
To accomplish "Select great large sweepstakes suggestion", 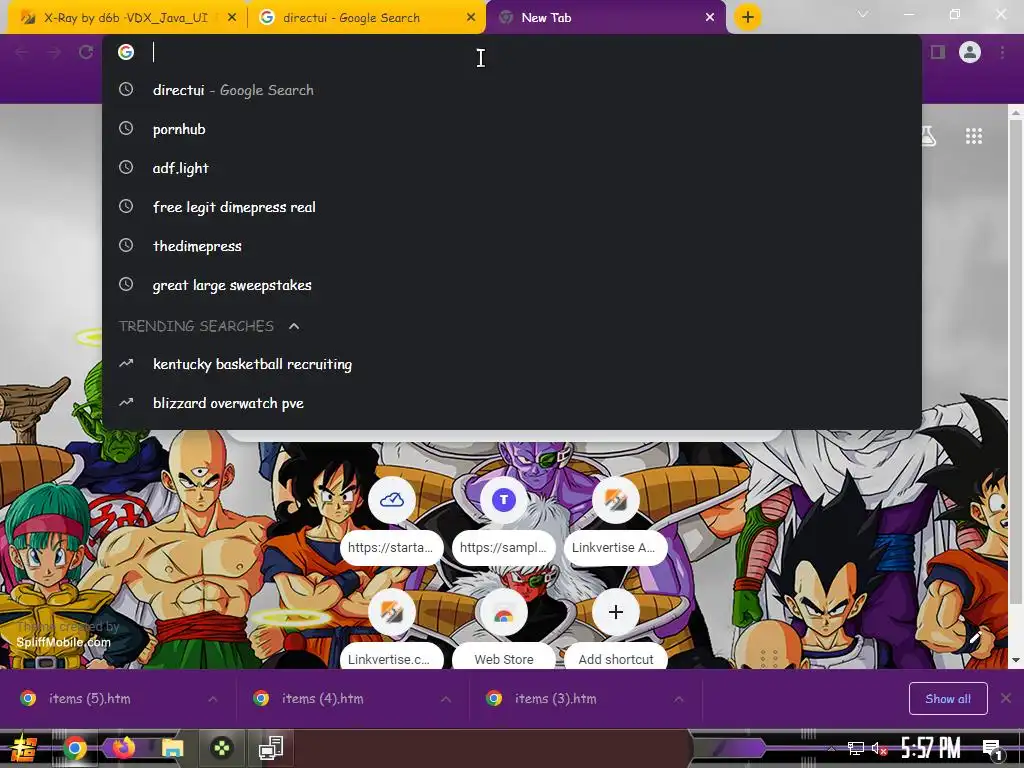I will click(x=512, y=285).
